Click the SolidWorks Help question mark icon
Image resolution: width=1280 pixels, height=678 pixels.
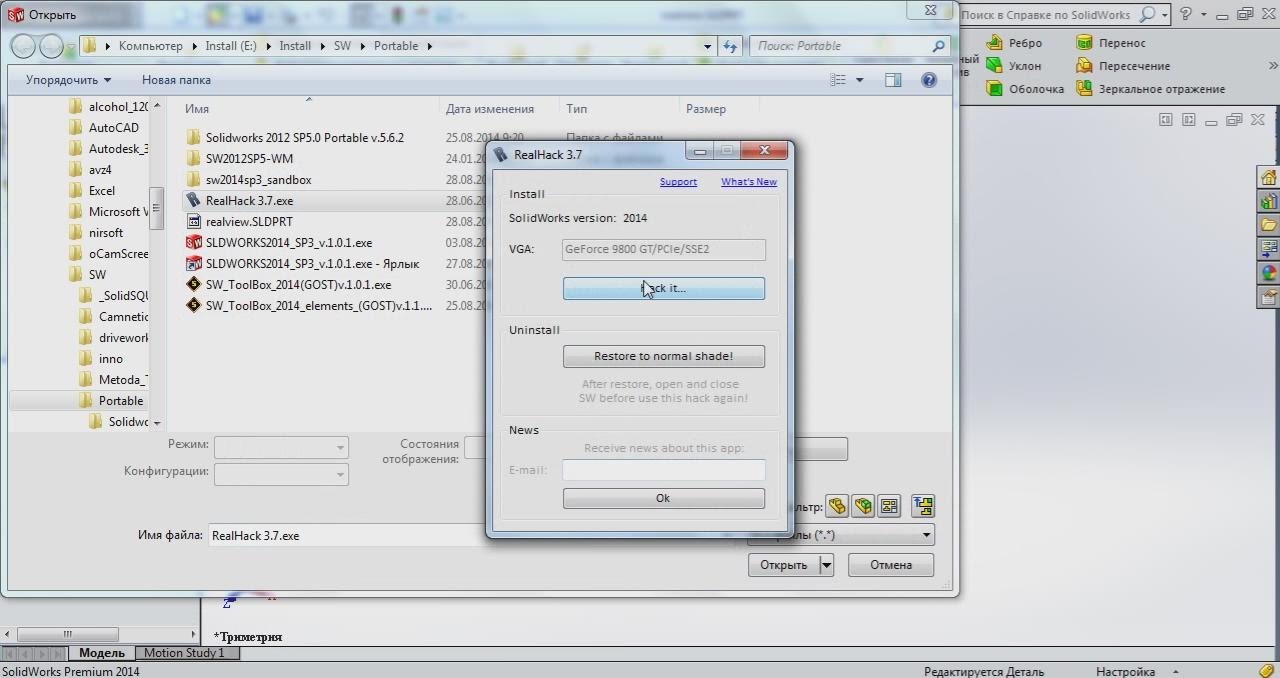1186,14
